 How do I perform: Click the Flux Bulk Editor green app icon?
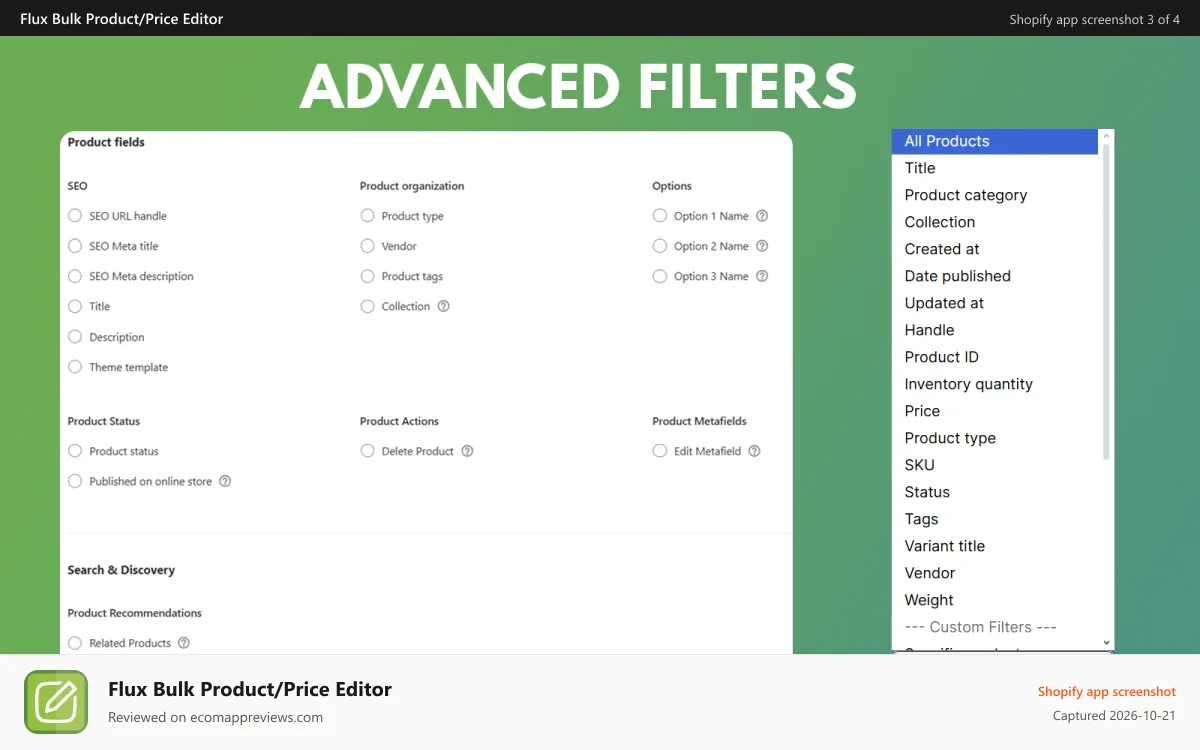pos(56,702)
